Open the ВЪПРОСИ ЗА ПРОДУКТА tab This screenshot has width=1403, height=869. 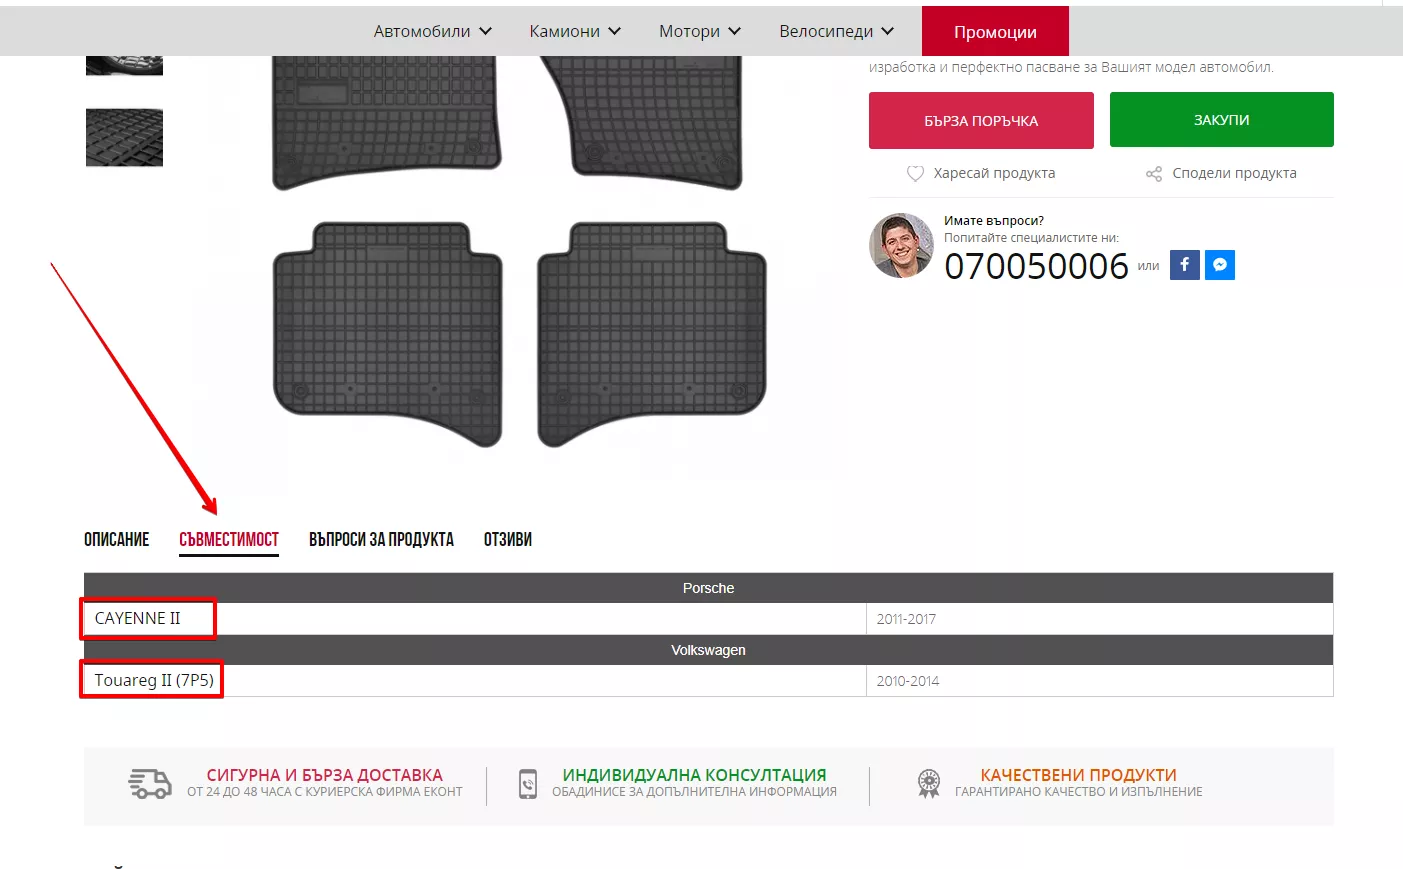[x=381, y=539]
